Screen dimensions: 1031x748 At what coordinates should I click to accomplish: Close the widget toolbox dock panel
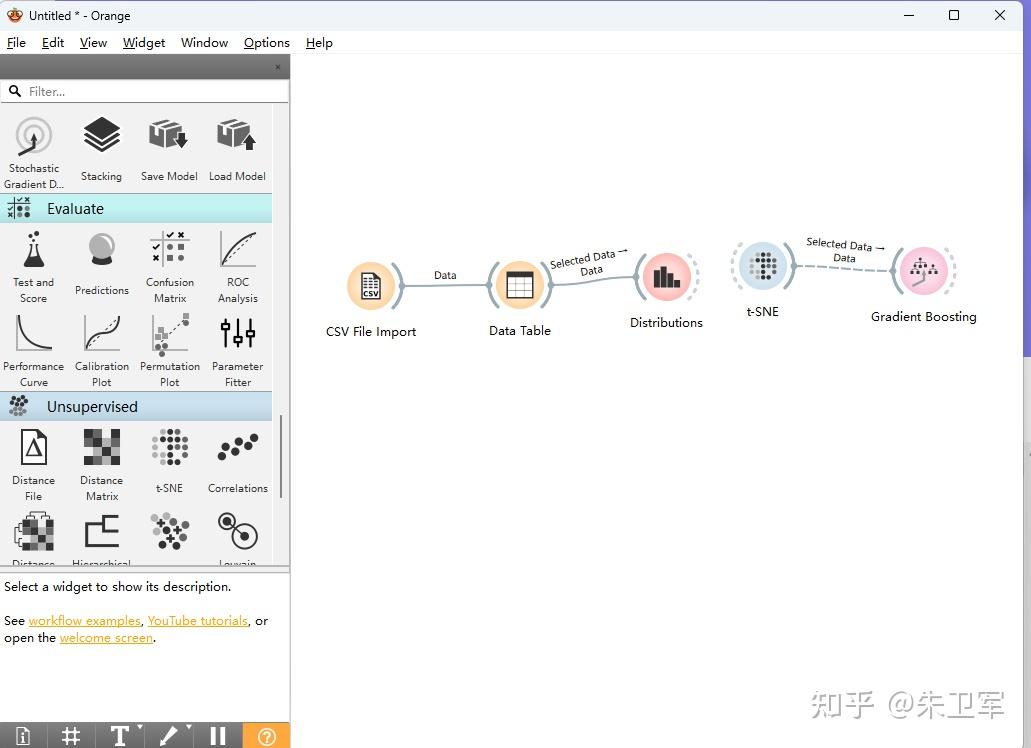277,67
